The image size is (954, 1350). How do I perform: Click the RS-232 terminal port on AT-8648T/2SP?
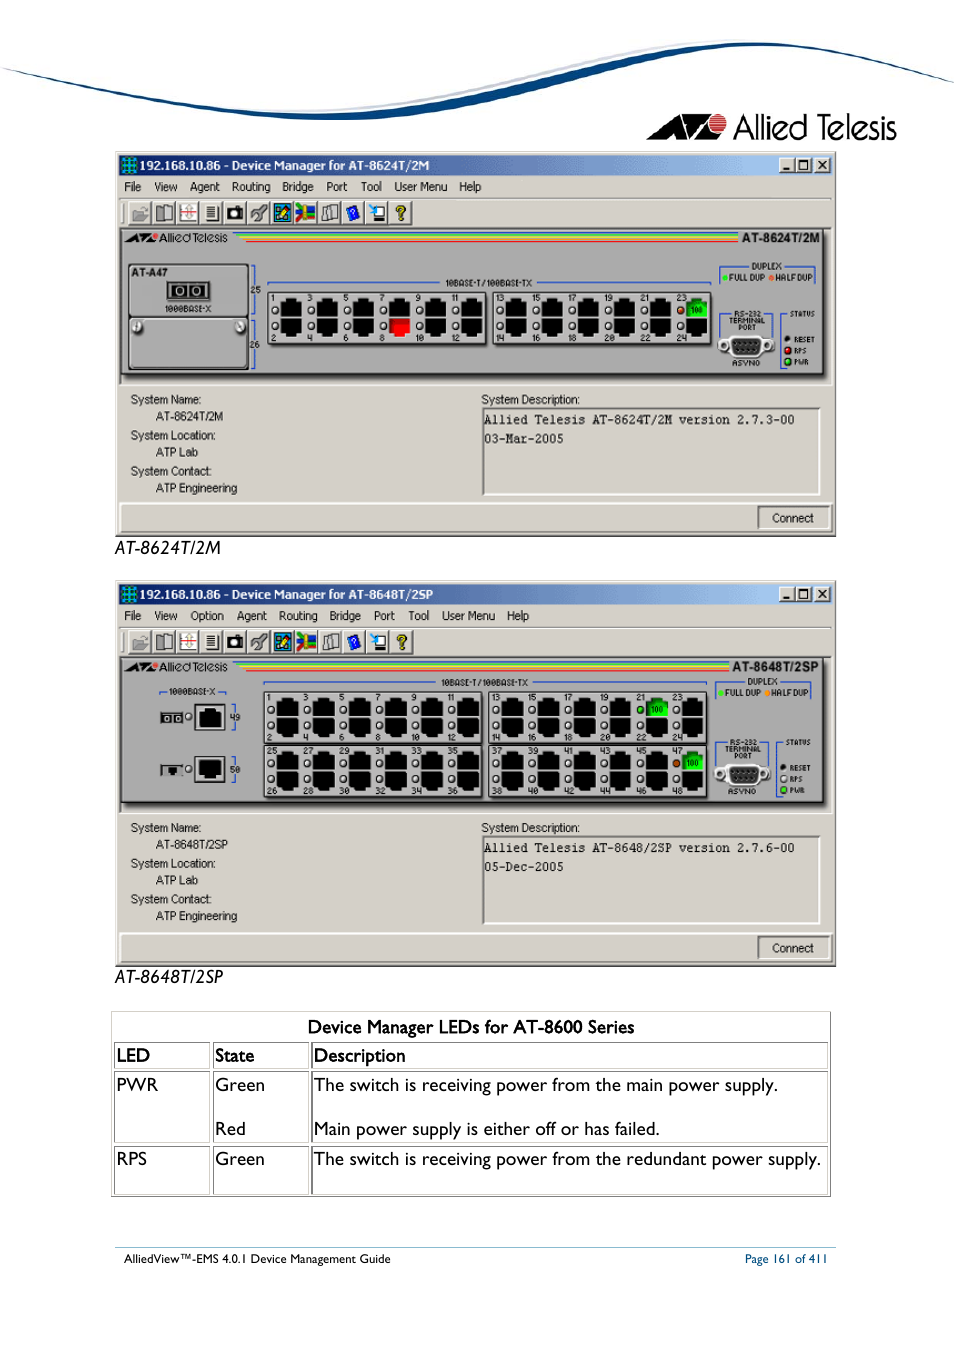point(743,775)
